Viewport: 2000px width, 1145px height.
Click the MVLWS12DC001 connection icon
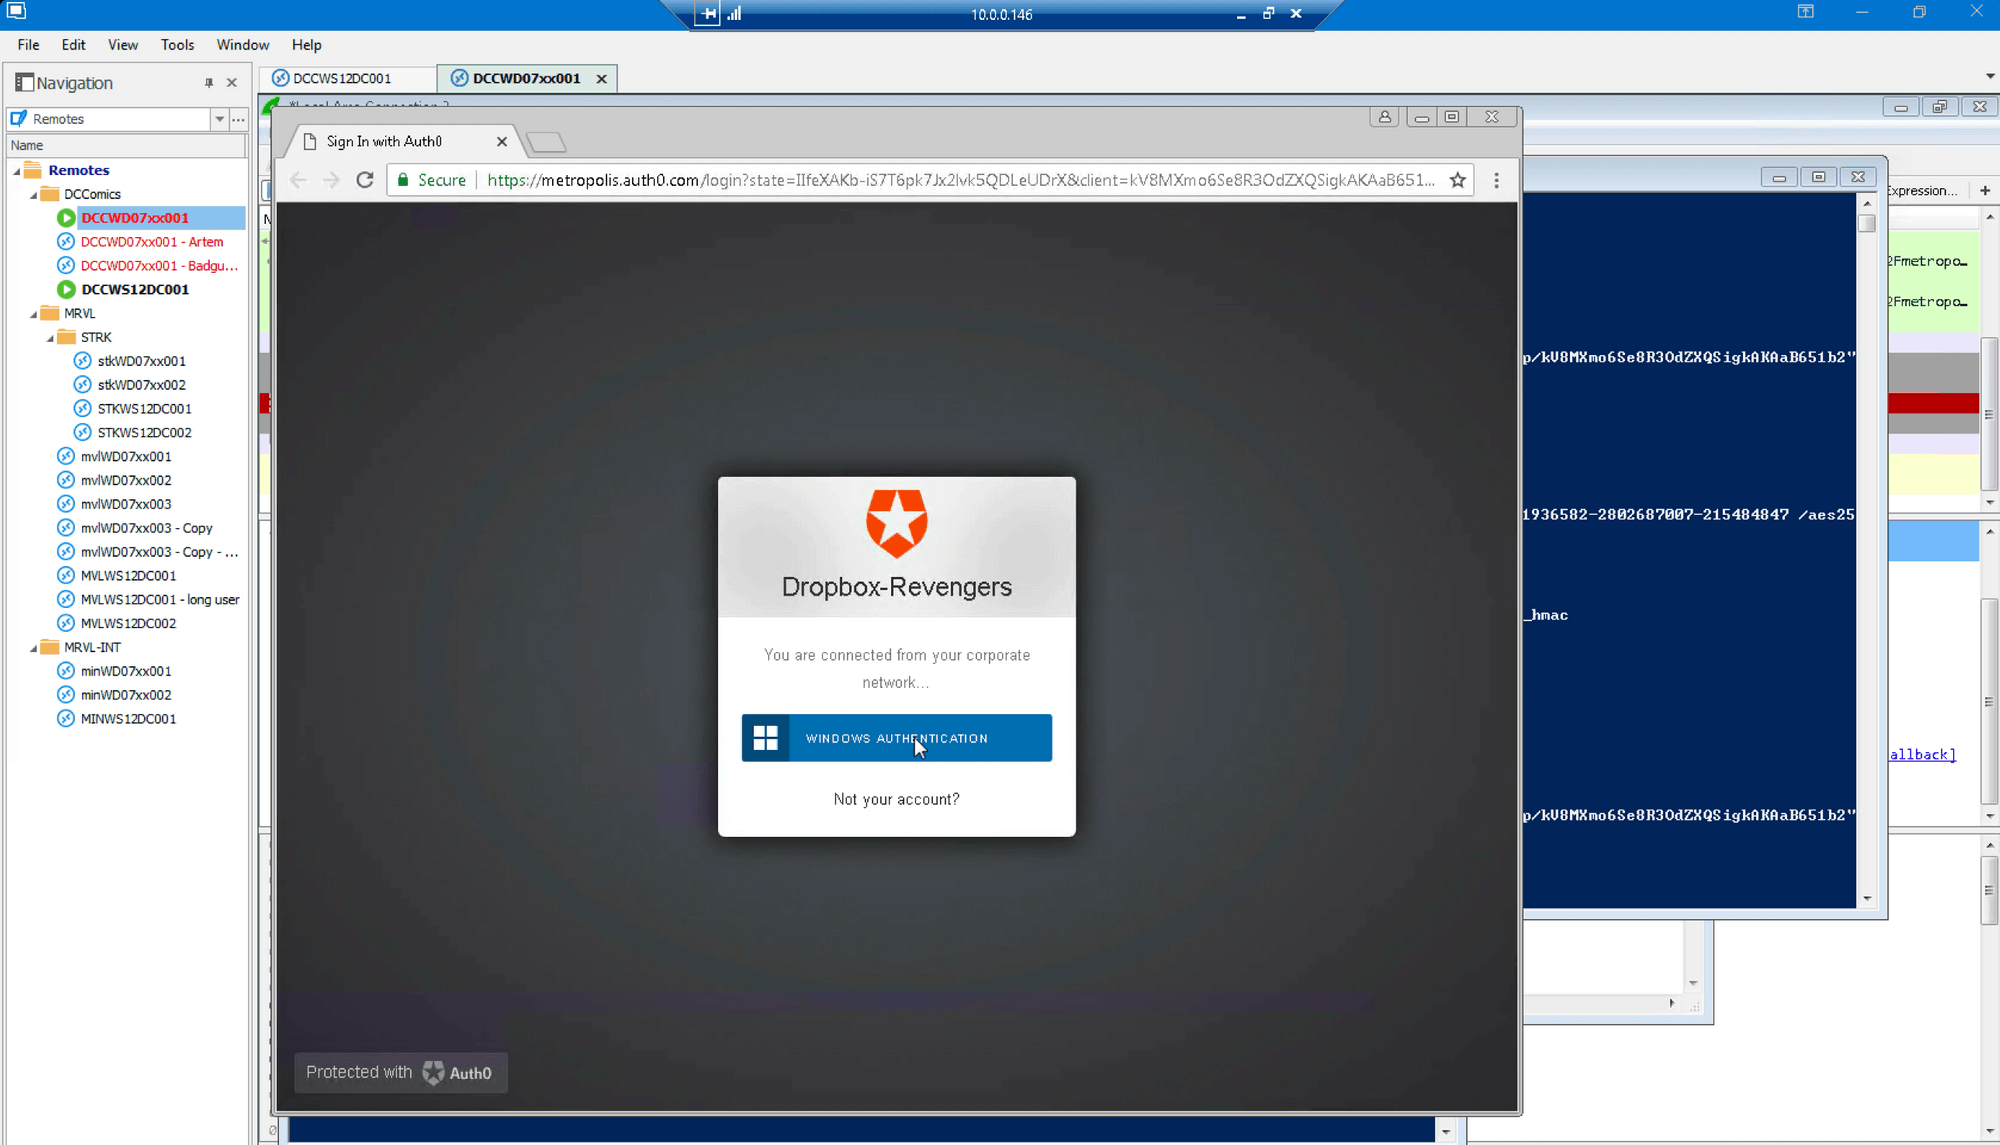coord(66,576)
